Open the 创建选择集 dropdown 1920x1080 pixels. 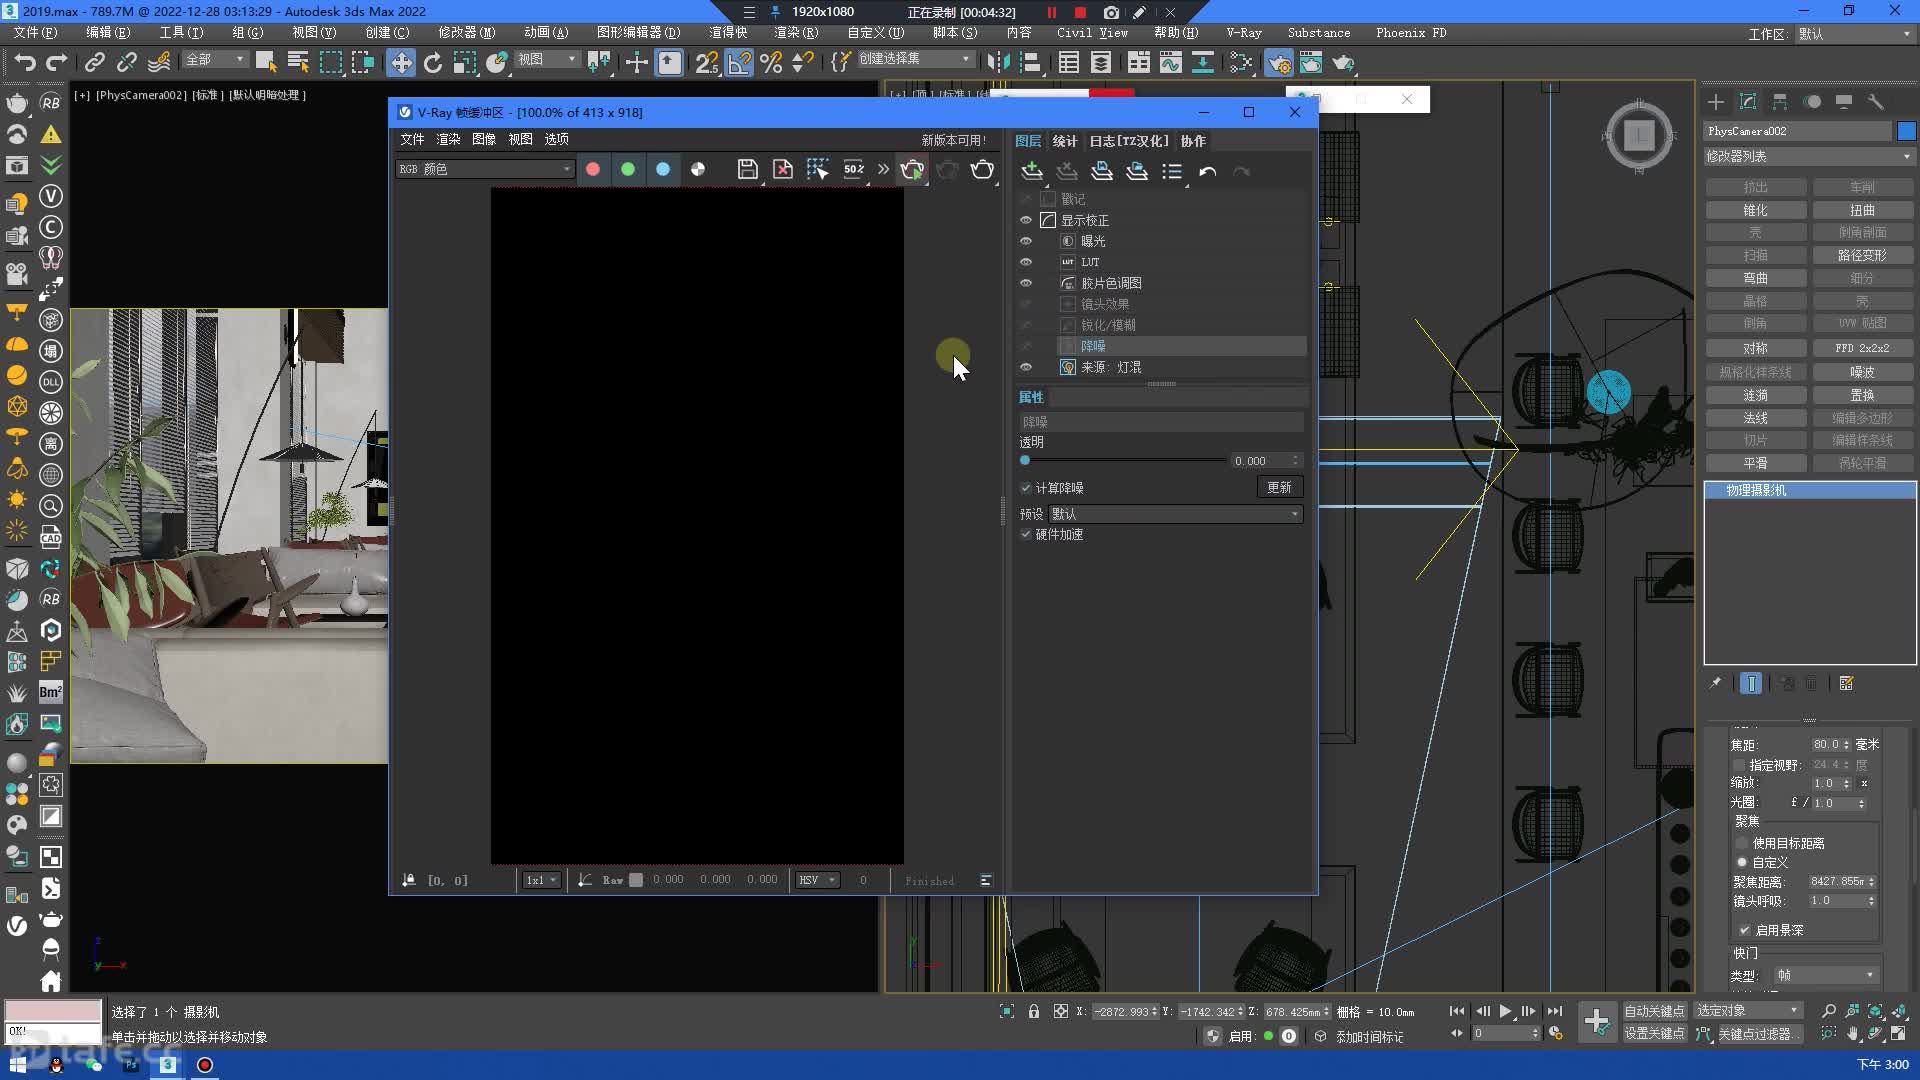pos(914,59)
